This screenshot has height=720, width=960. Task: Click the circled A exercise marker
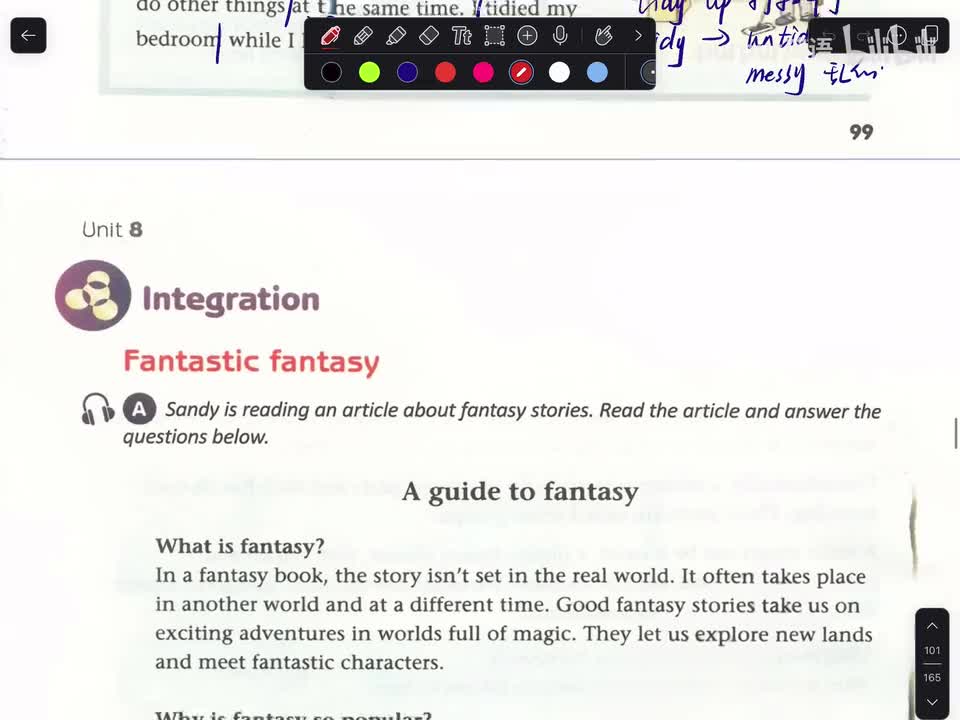click(x=140, y=409)
